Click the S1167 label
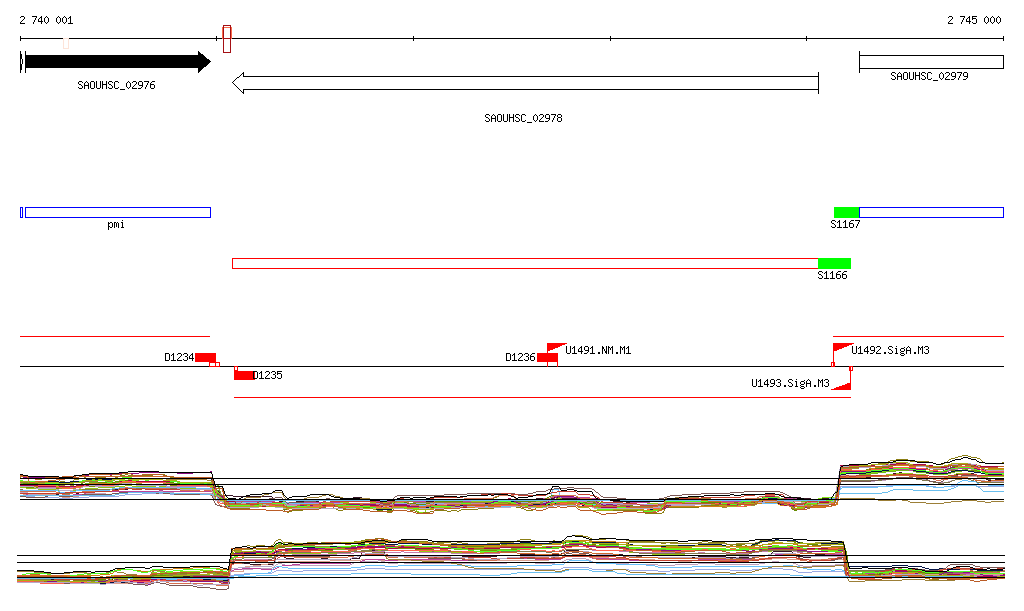1024x611 pixels. coord(845,225)
